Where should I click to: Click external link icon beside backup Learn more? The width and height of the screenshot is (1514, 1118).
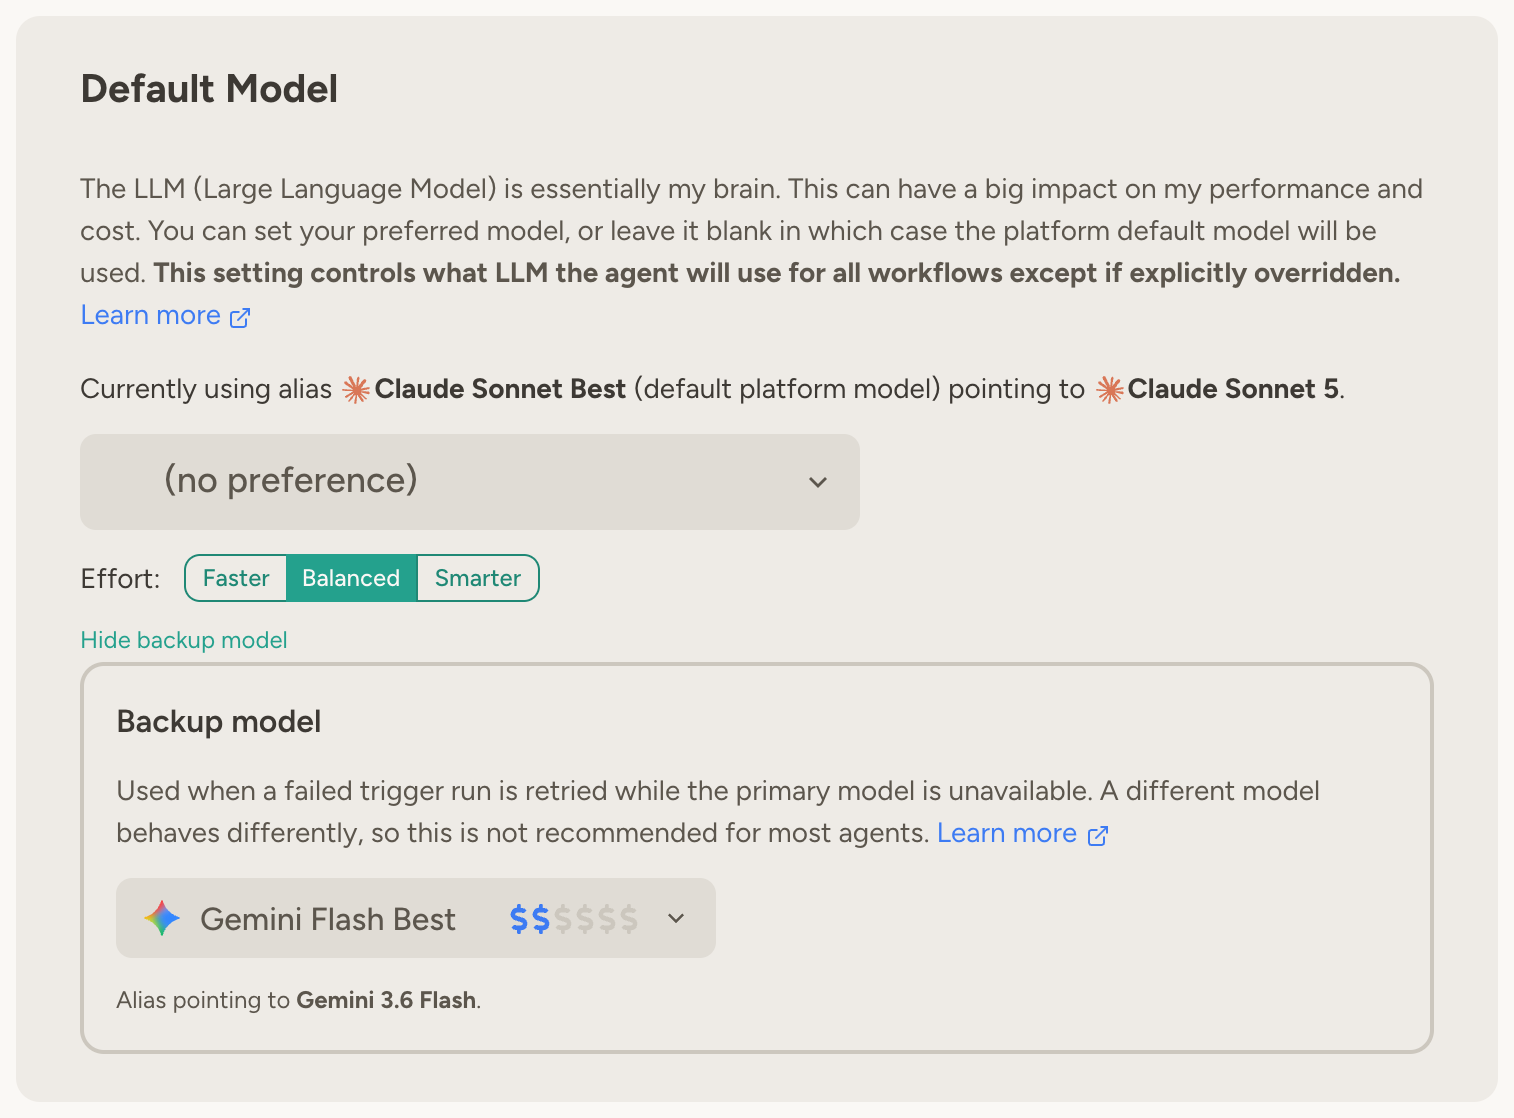point(1098,836)
